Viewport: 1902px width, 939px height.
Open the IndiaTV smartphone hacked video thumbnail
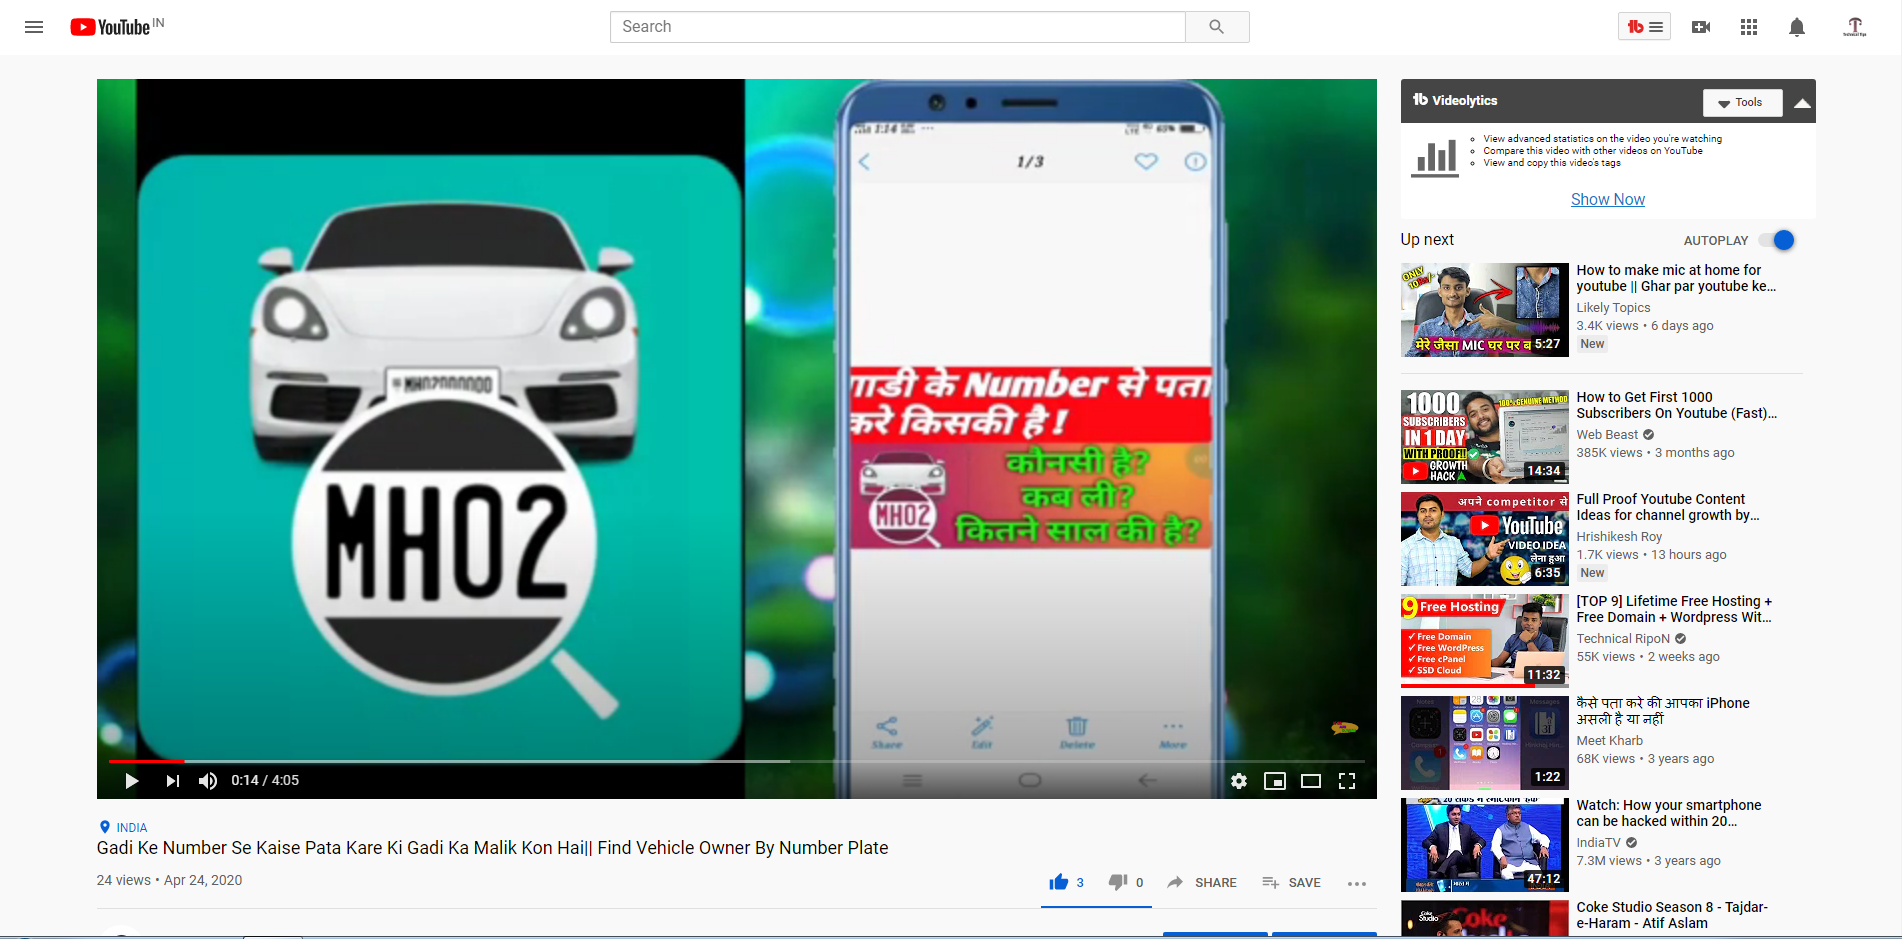click(x=1484, y=845)
